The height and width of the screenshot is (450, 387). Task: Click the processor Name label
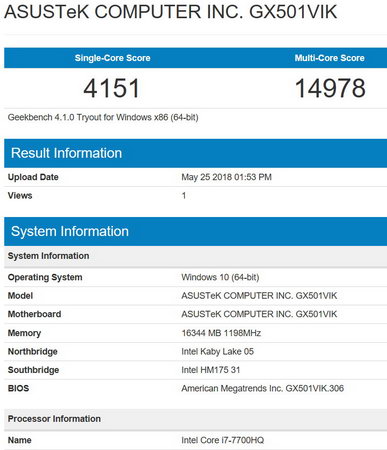pos(20,440)
